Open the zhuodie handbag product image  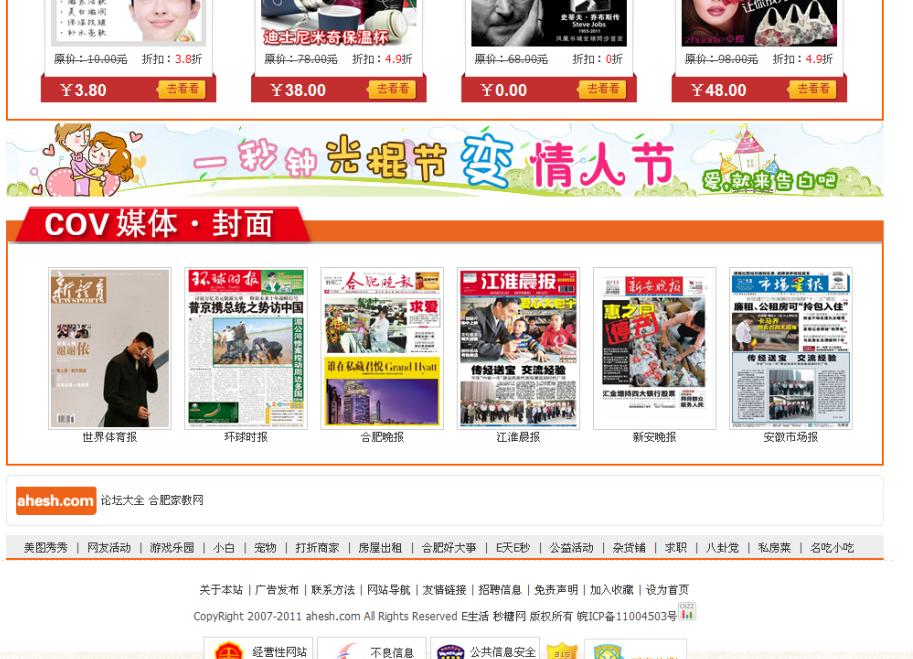(759, 23)
